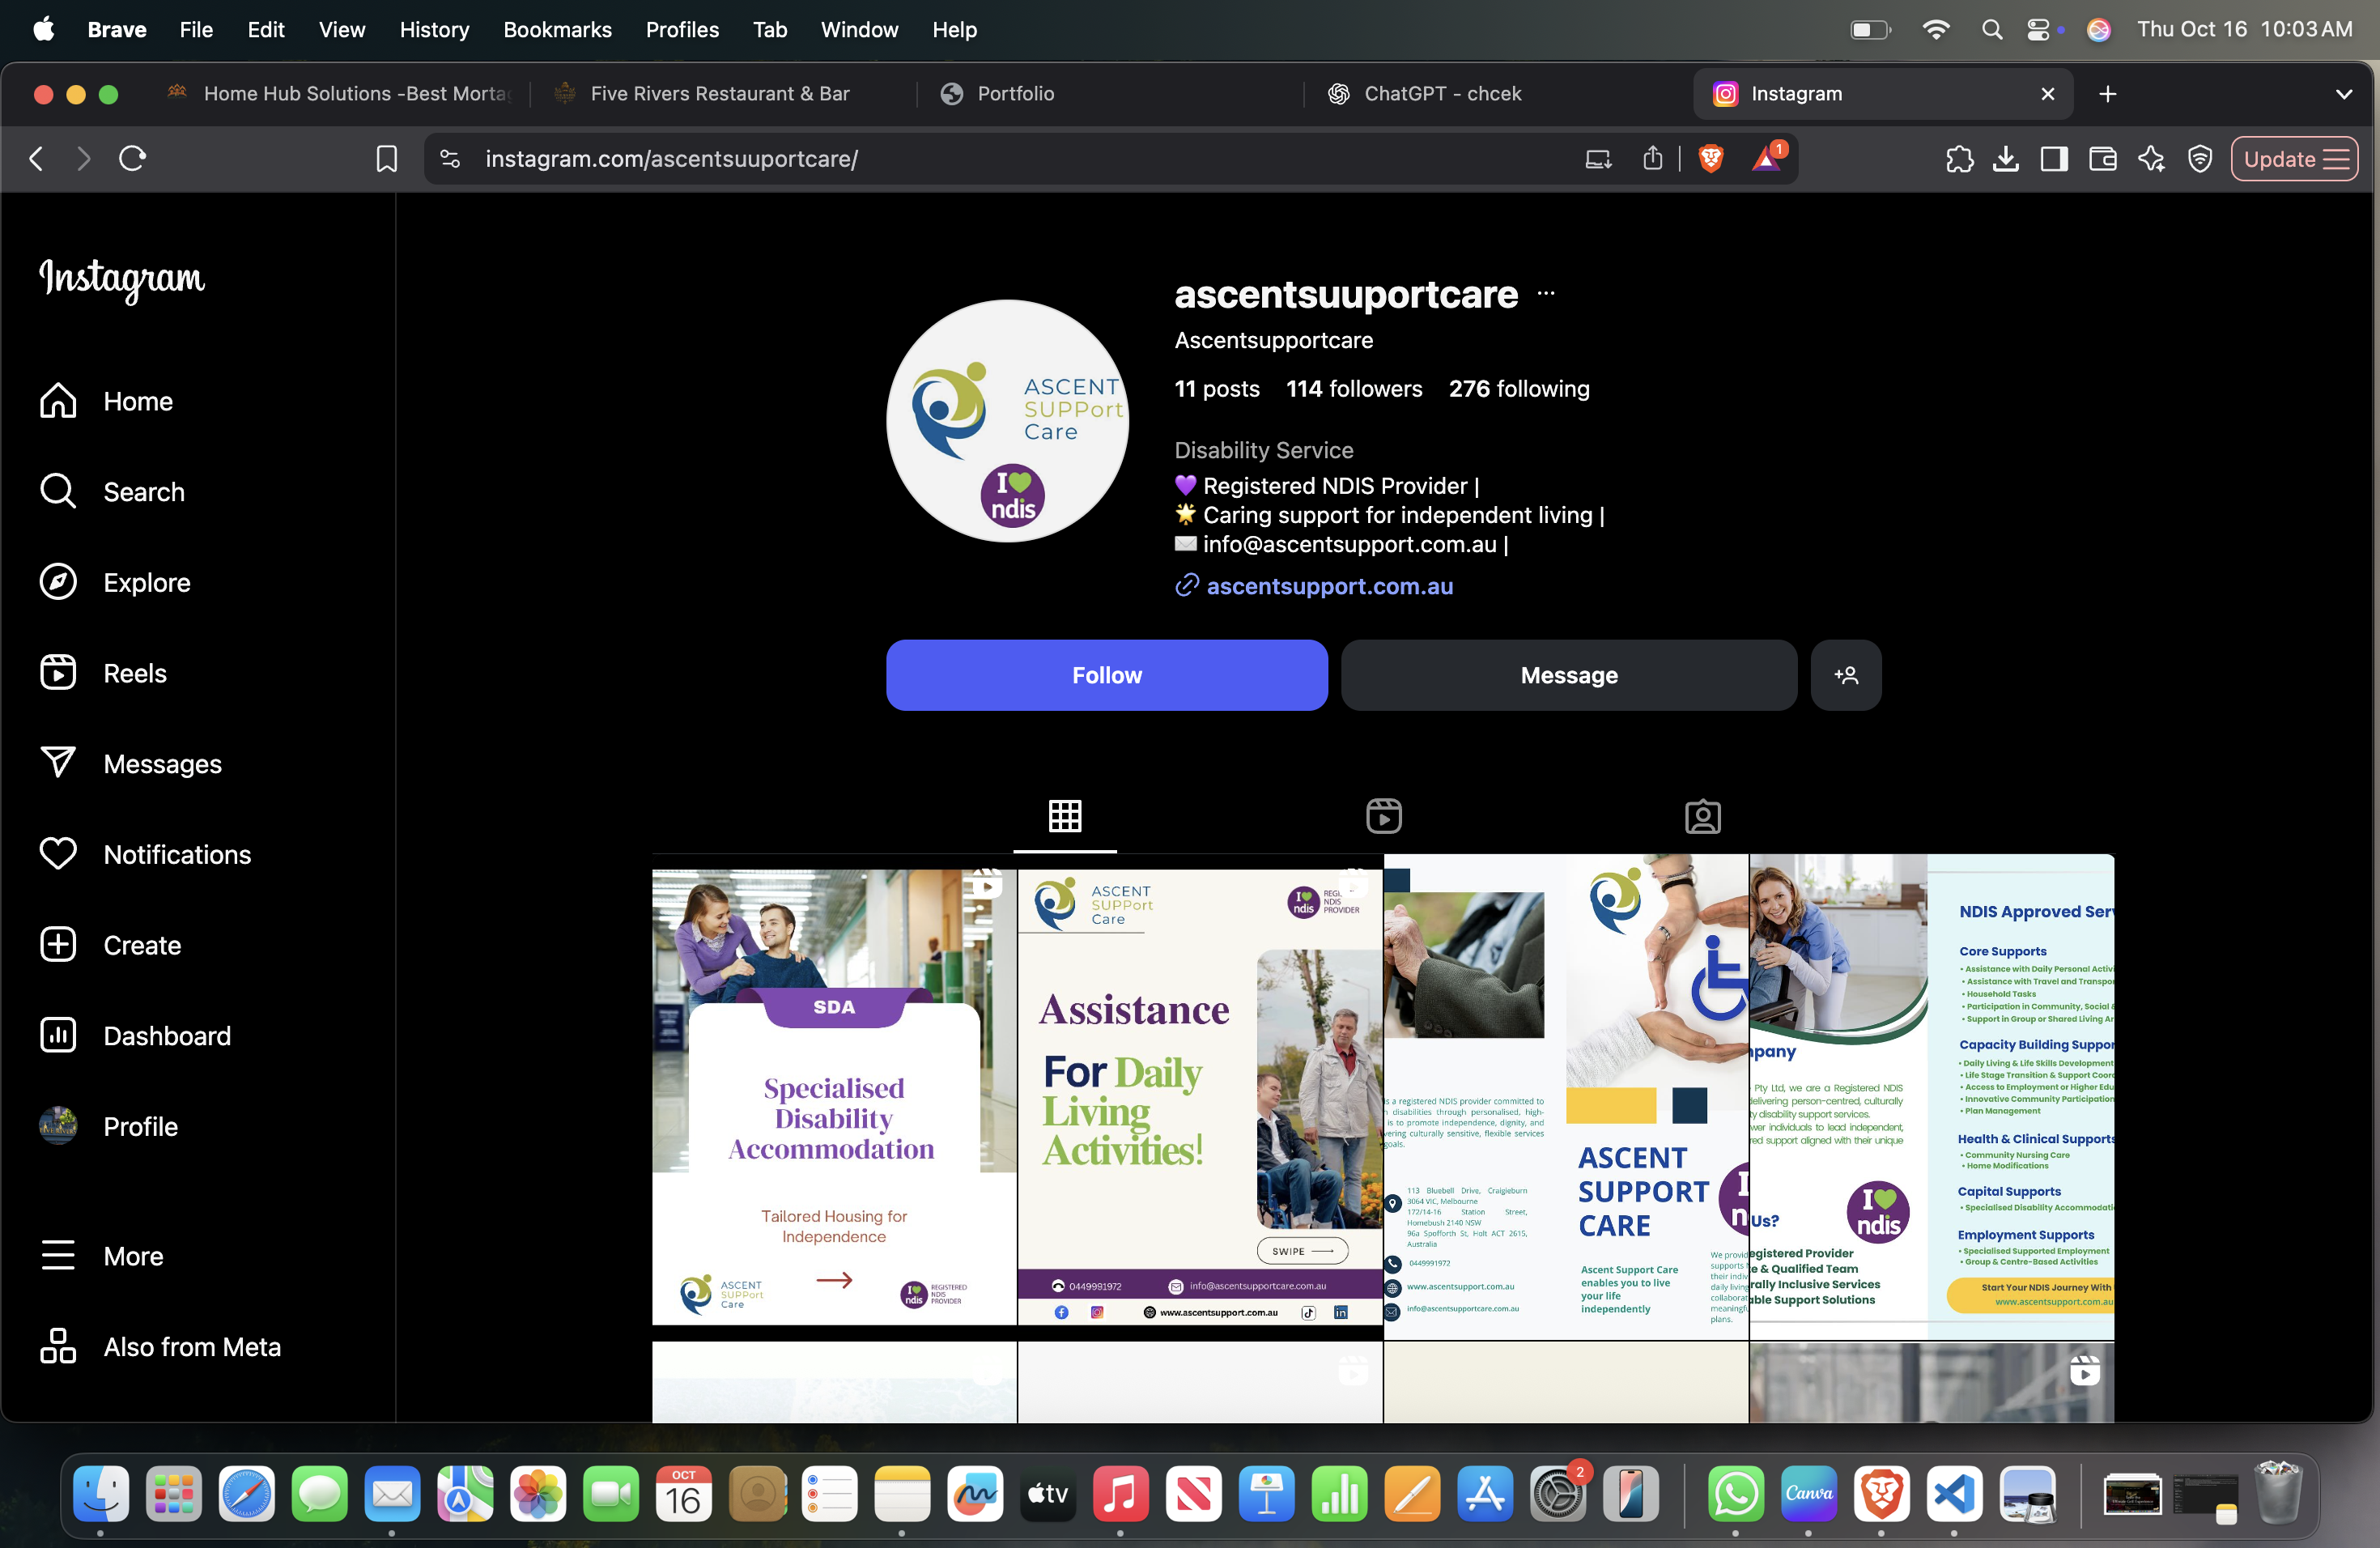Open the Specialised Disability Accommodation post

click(834, 1096)
